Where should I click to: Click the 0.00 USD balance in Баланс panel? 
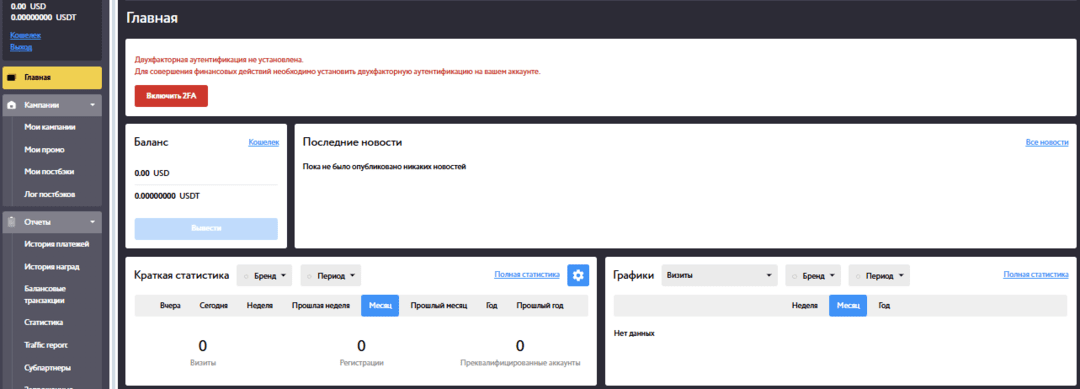[152, 173]
